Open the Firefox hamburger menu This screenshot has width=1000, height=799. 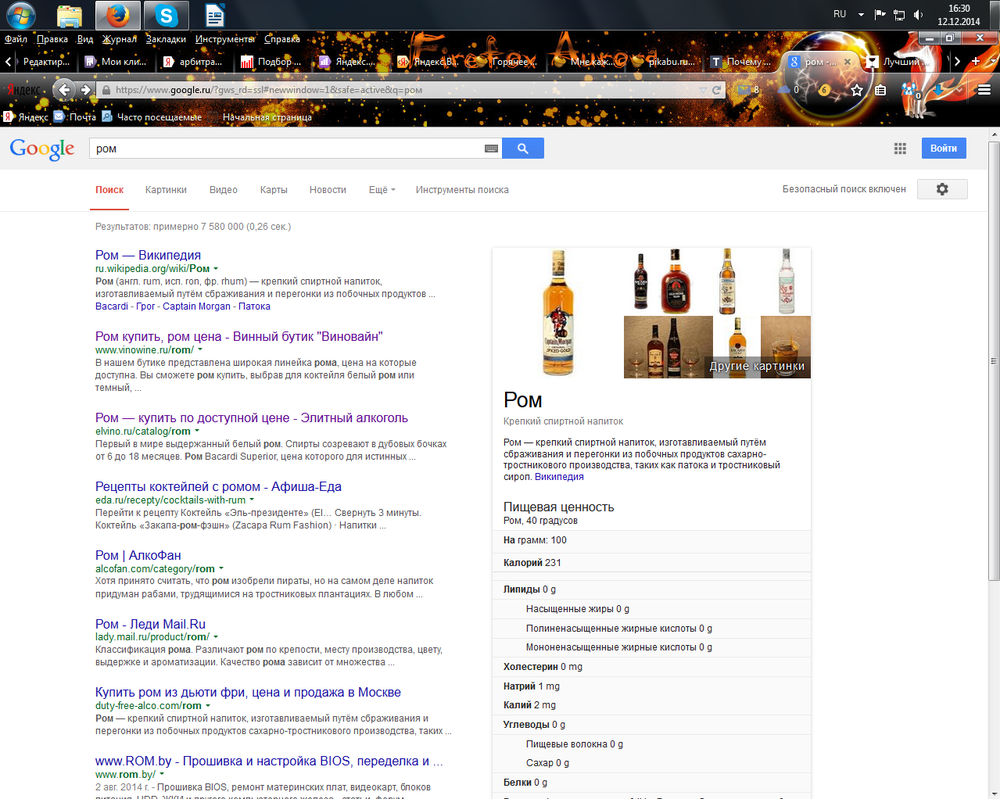click(x=984, y=90)
